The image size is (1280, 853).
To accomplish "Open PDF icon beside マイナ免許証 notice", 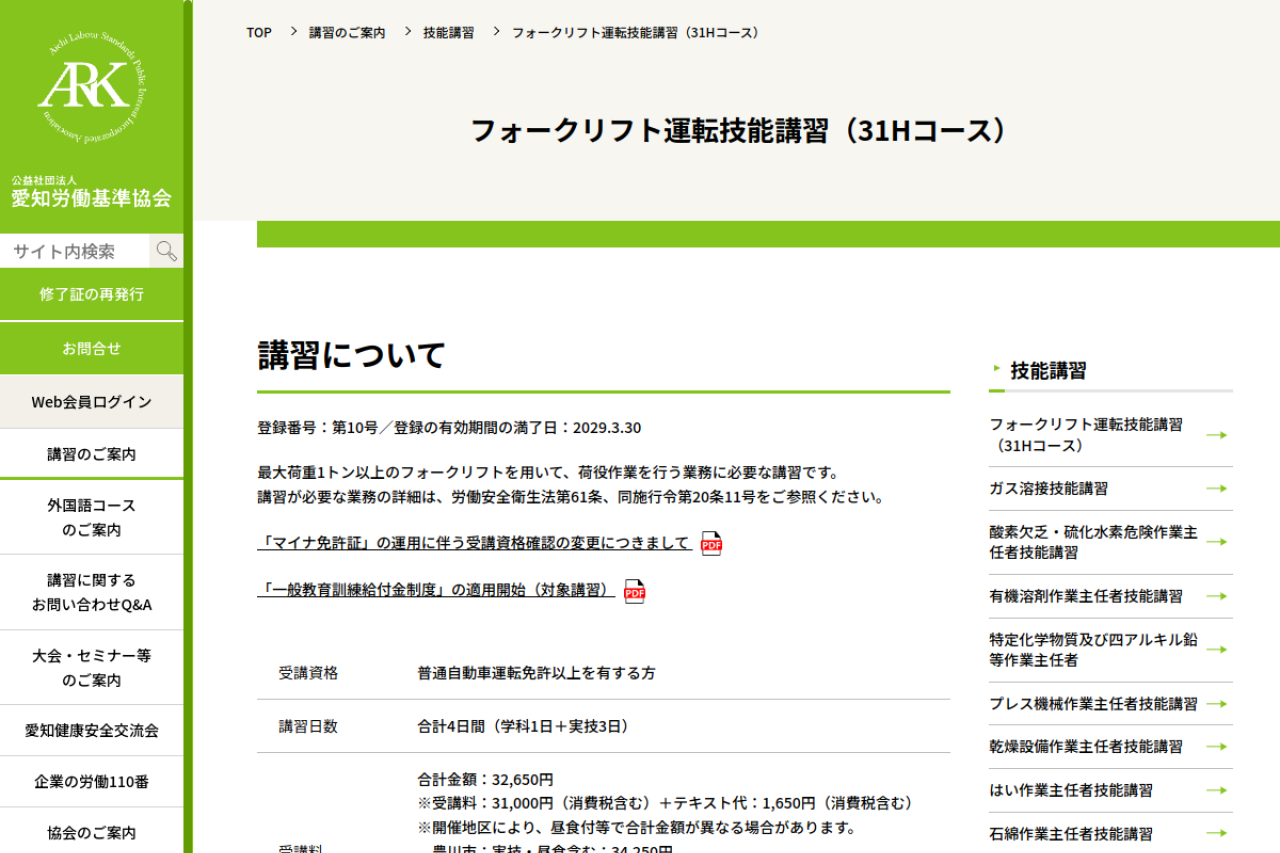I will [711, 543].
